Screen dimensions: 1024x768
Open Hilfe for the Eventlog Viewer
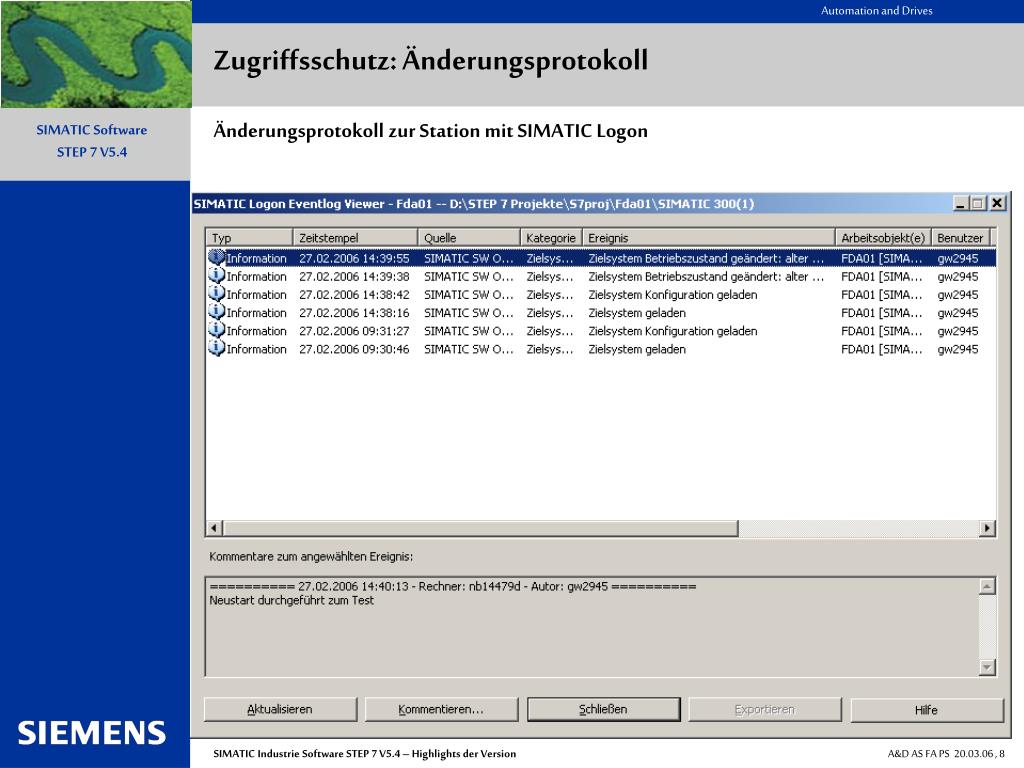coord(926,709)
